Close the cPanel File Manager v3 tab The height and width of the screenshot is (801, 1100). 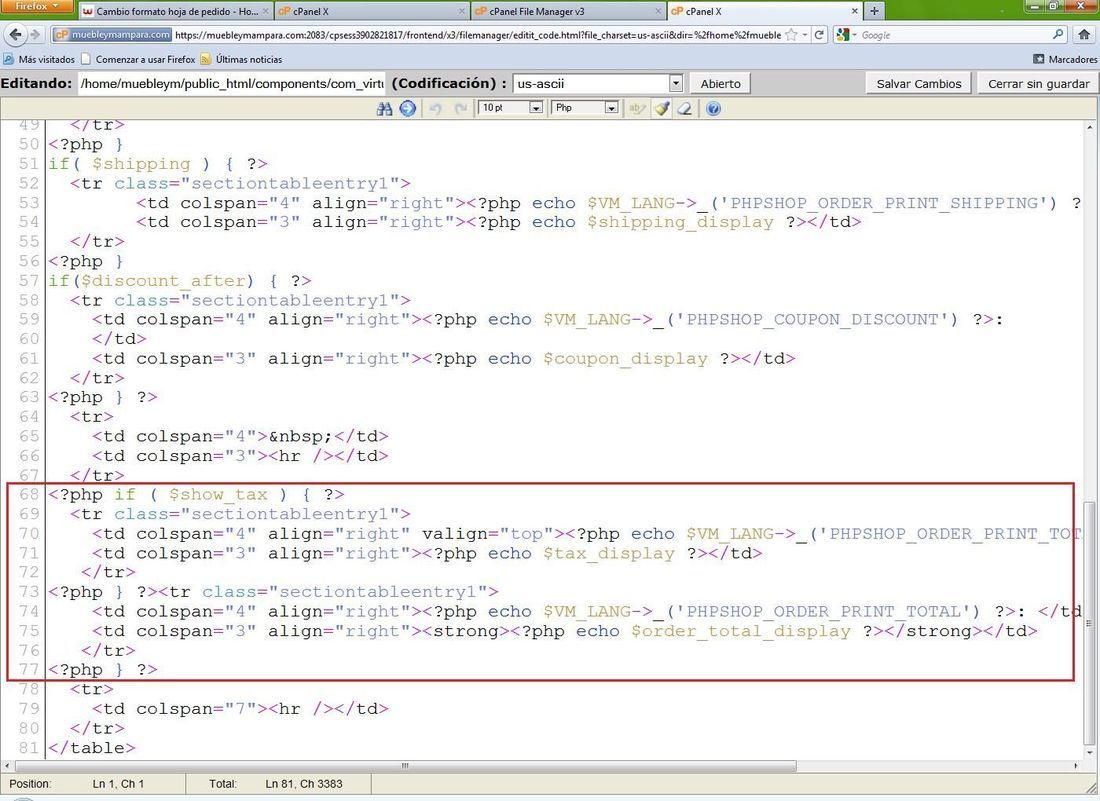point(658,11)
